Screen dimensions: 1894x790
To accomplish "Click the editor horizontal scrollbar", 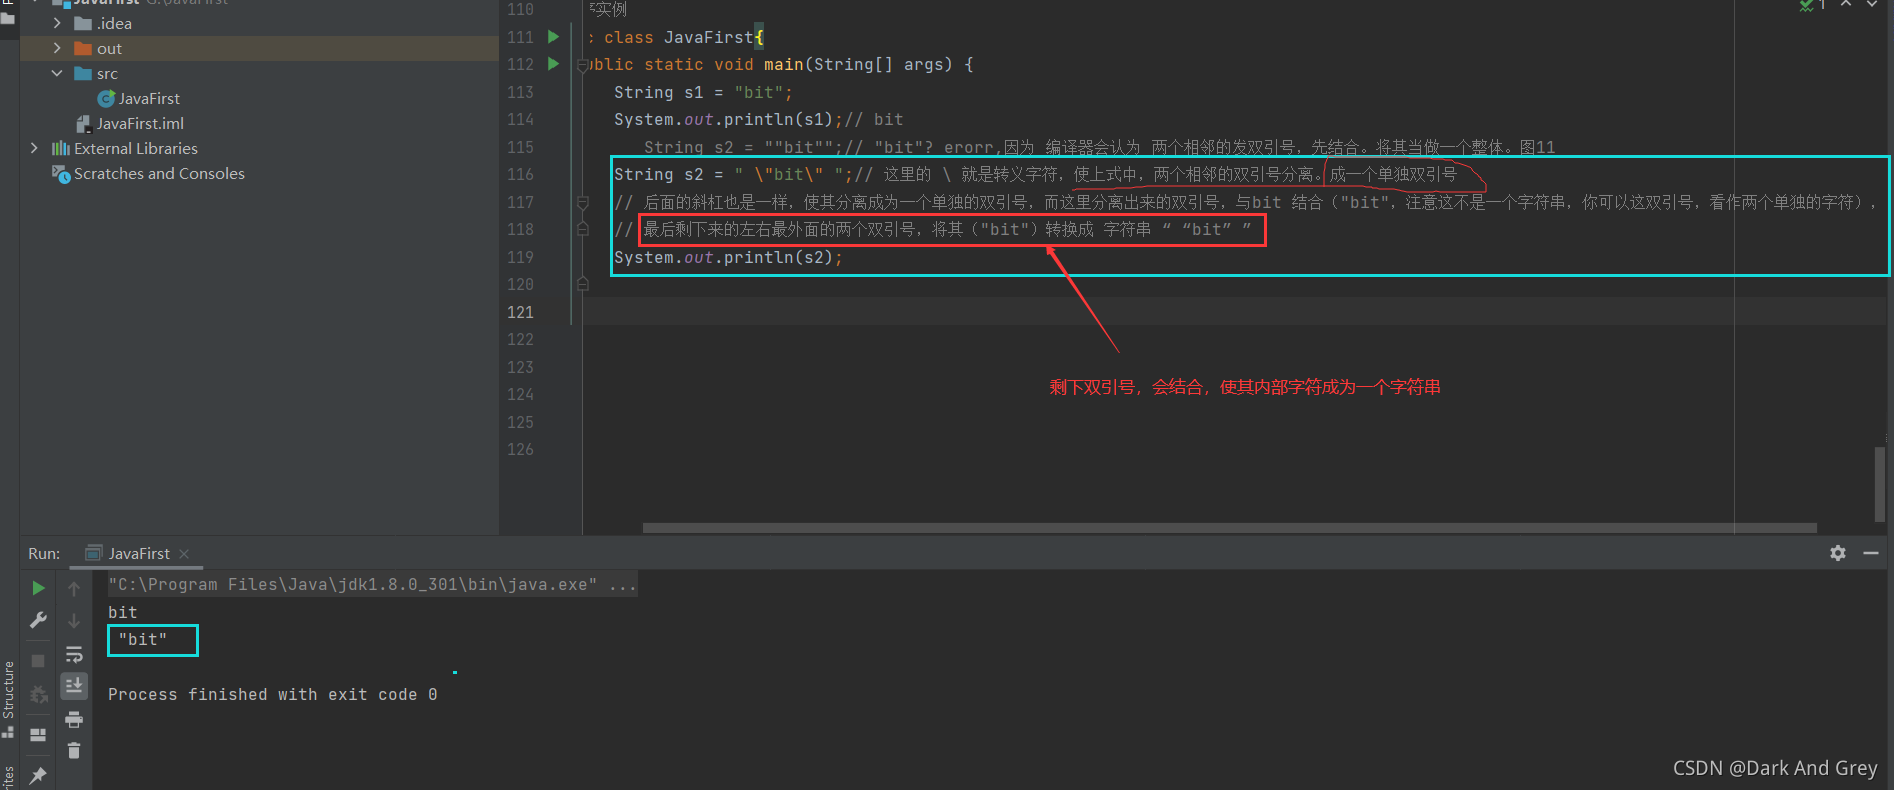I will tap(1229, 527).
